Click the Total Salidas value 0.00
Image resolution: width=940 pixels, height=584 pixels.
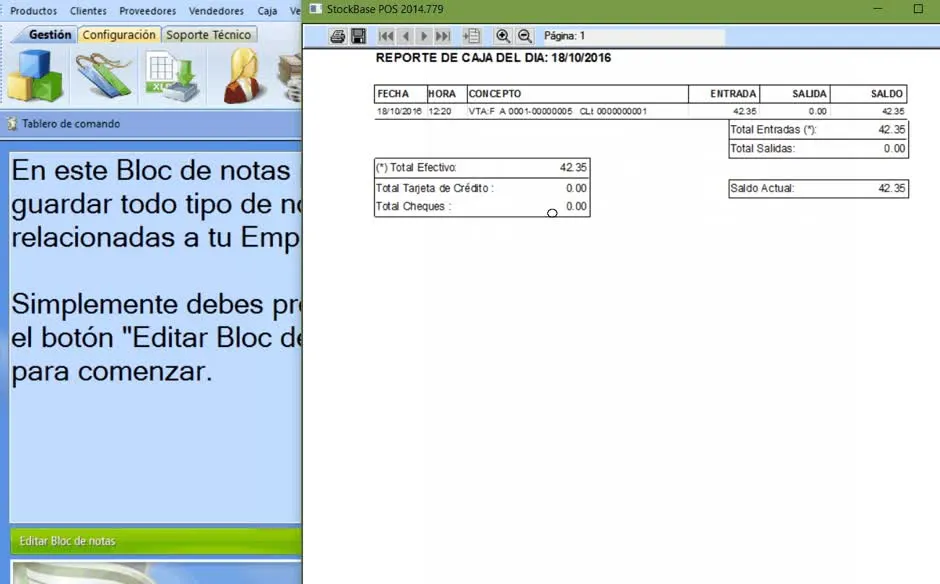point(894,148)
